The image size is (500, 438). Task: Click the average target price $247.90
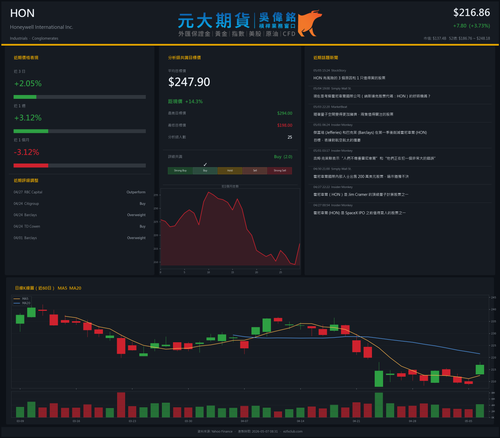click(189, 82)
